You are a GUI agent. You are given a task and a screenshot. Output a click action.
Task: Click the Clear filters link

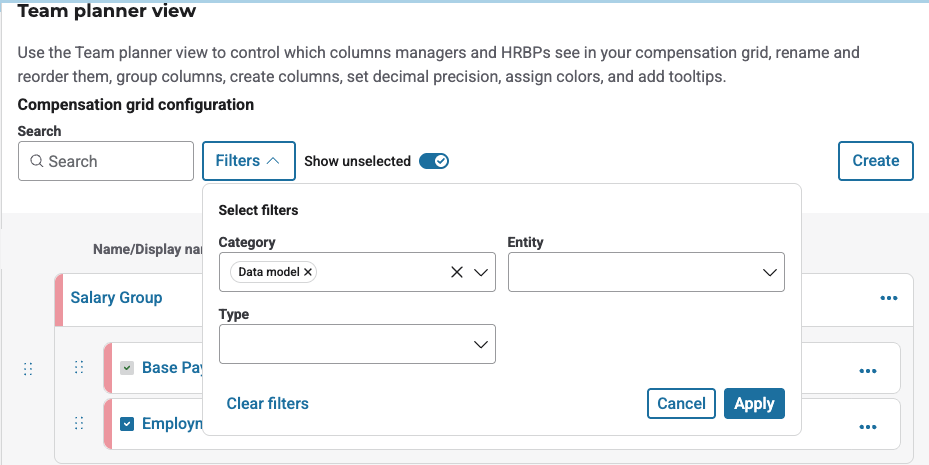pyautogui.click(x=267, y=404)
